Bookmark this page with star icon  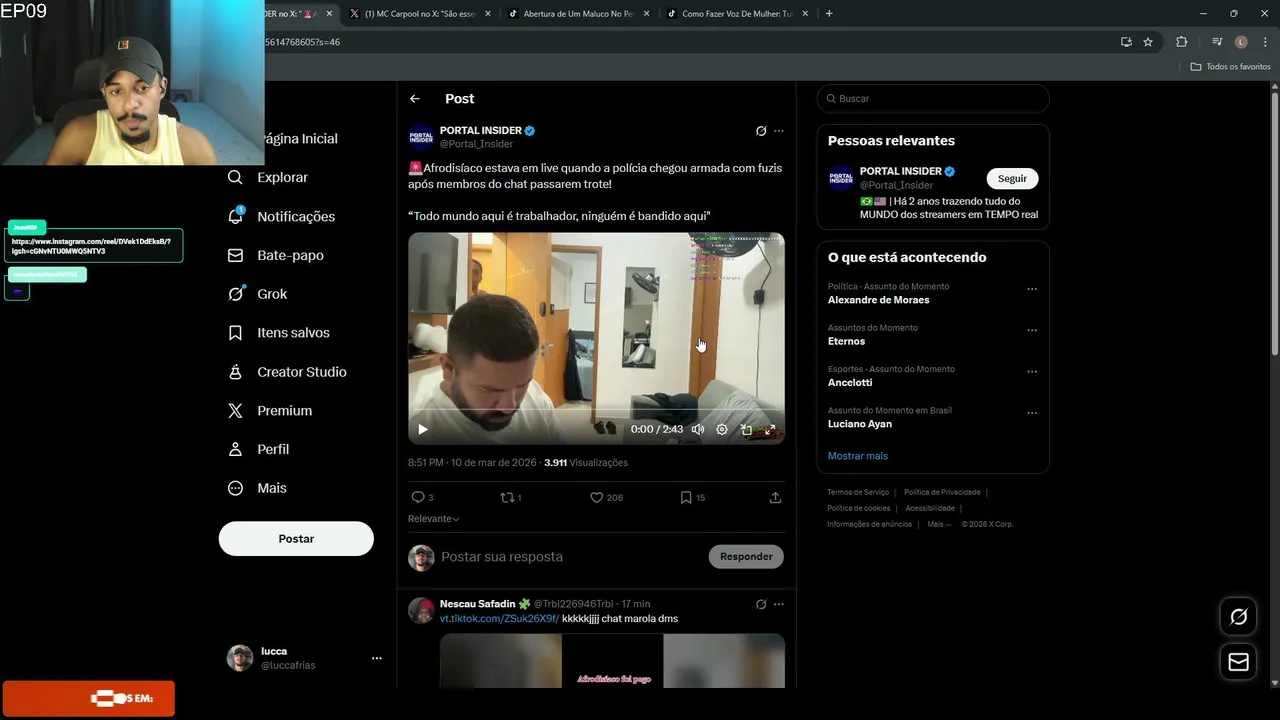click(x=1148, y=42)
